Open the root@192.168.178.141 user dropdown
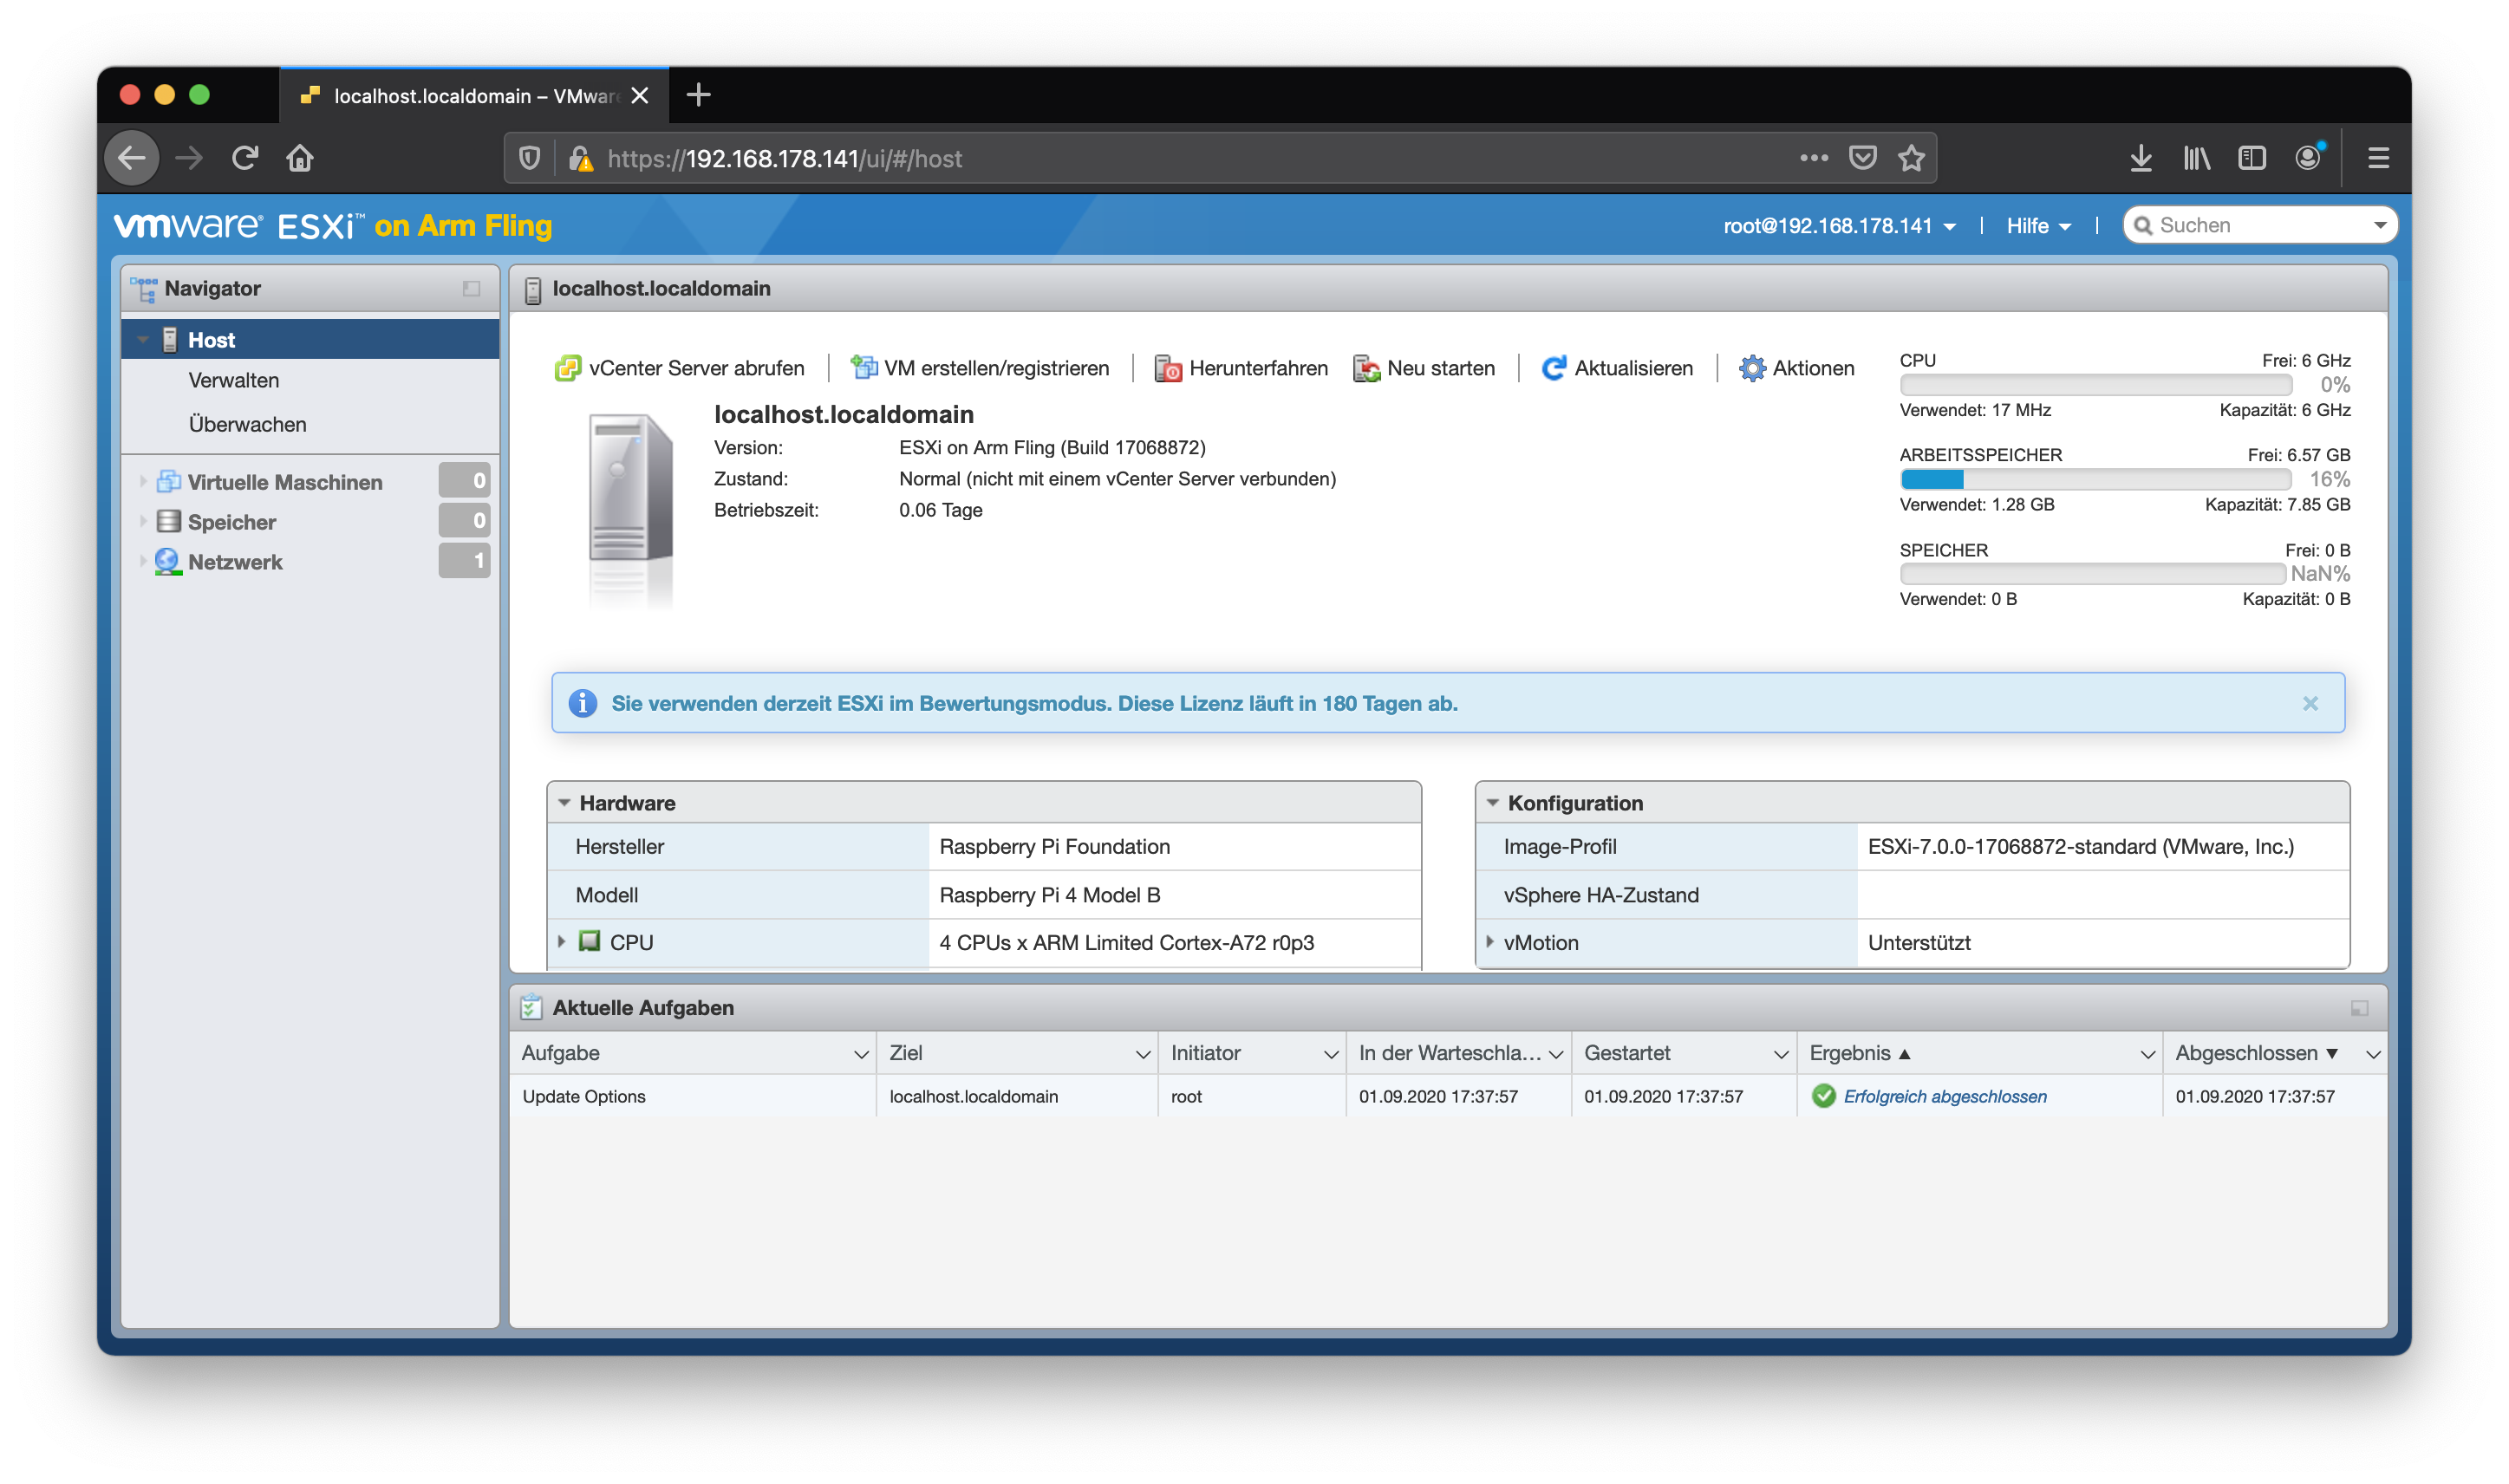This screenshot has height=1484, width=2509. (x=1838, y=226)
